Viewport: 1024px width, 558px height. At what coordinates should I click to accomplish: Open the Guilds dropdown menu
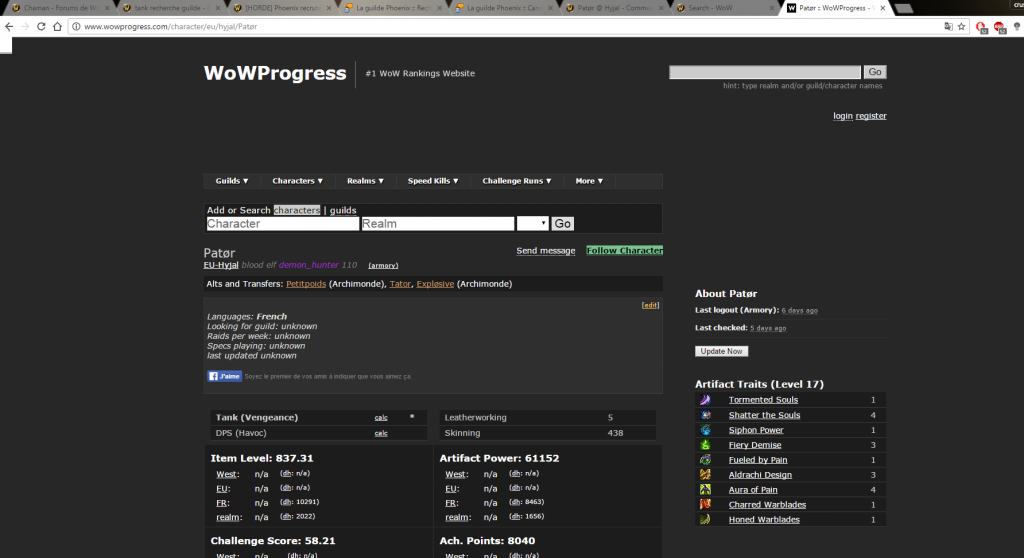pos(232,181)
